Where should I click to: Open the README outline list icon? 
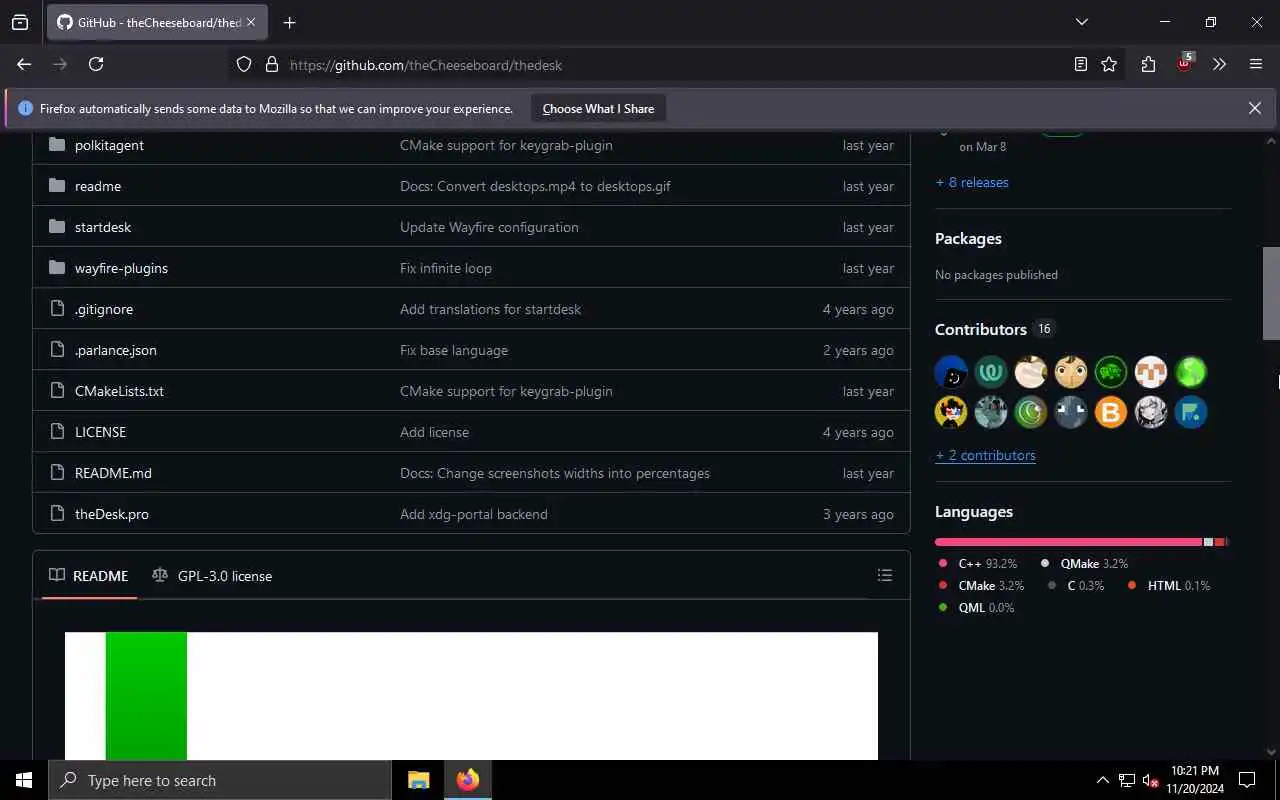click(884, 575)
